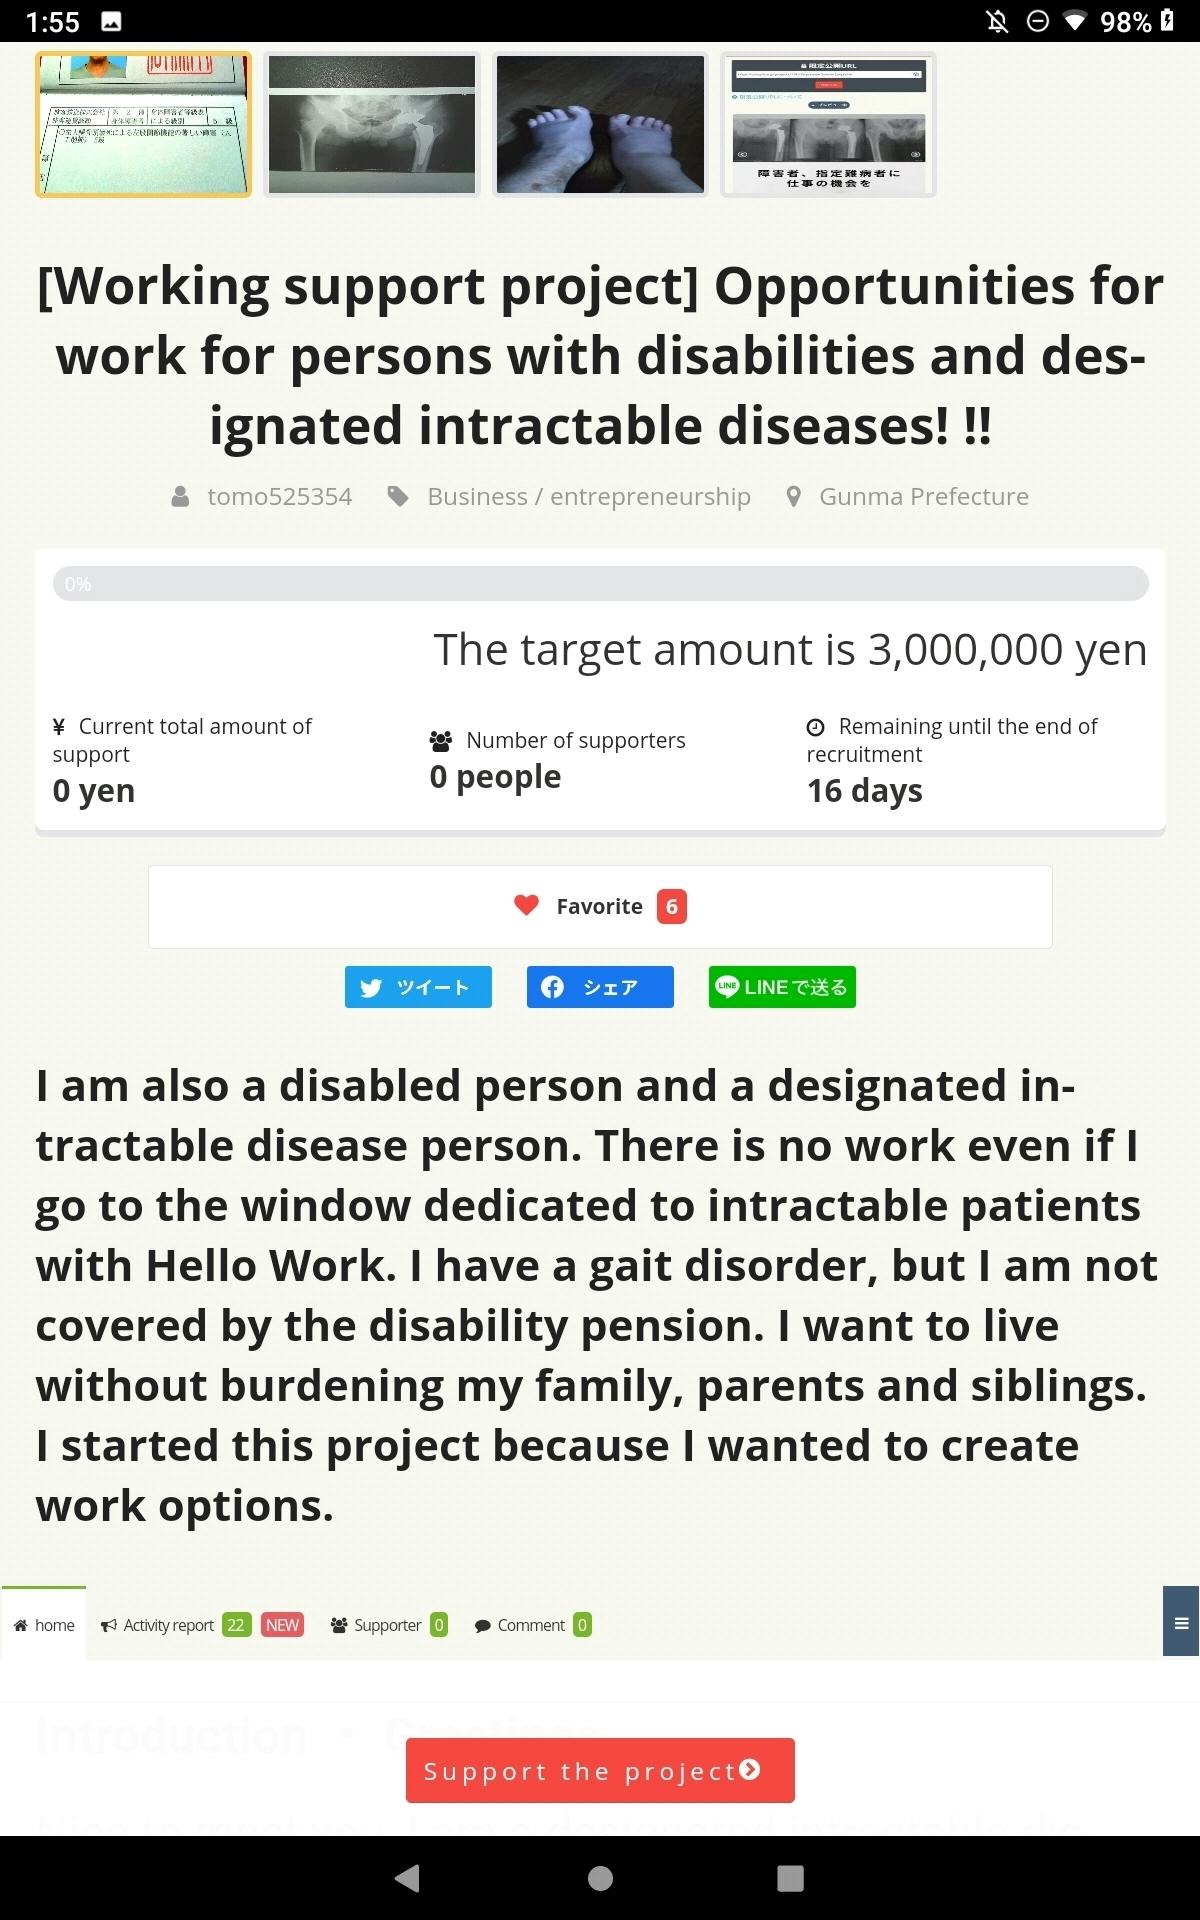Viewport: 1200px width, 1920px height.
Task: Open the limited URL screenshot thumbnail
Action: [828, 125]
